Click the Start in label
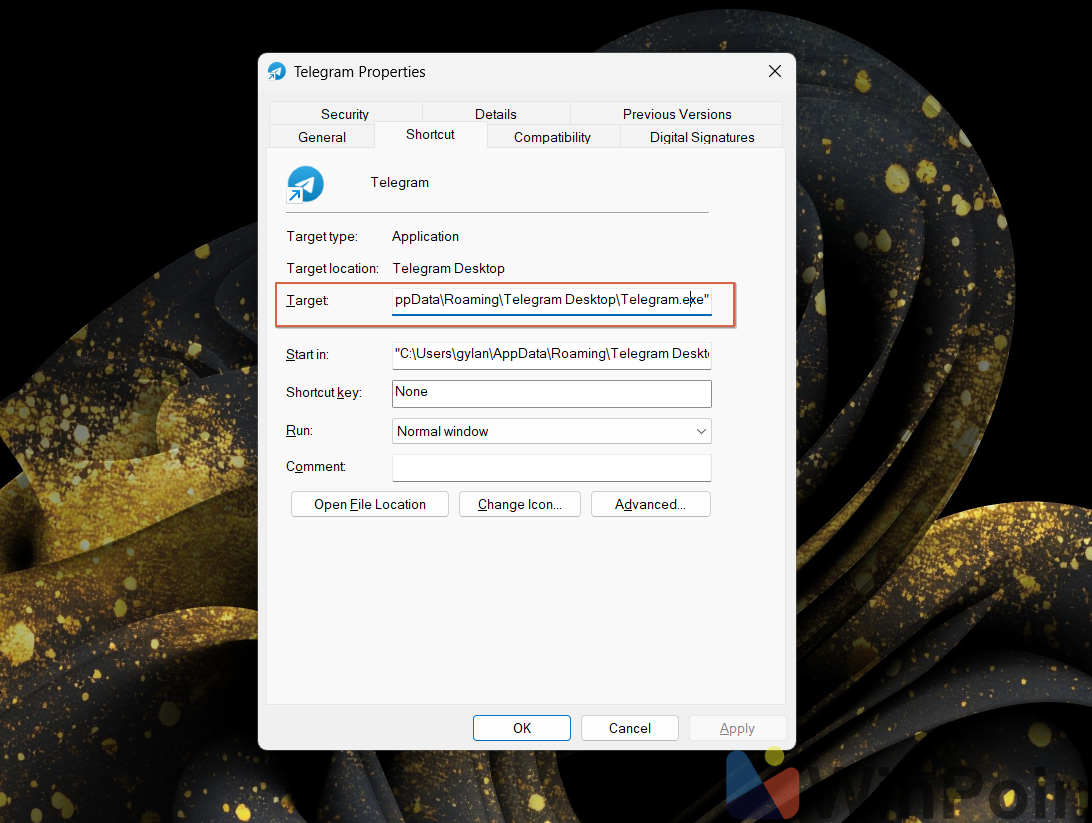 point(307,354)
